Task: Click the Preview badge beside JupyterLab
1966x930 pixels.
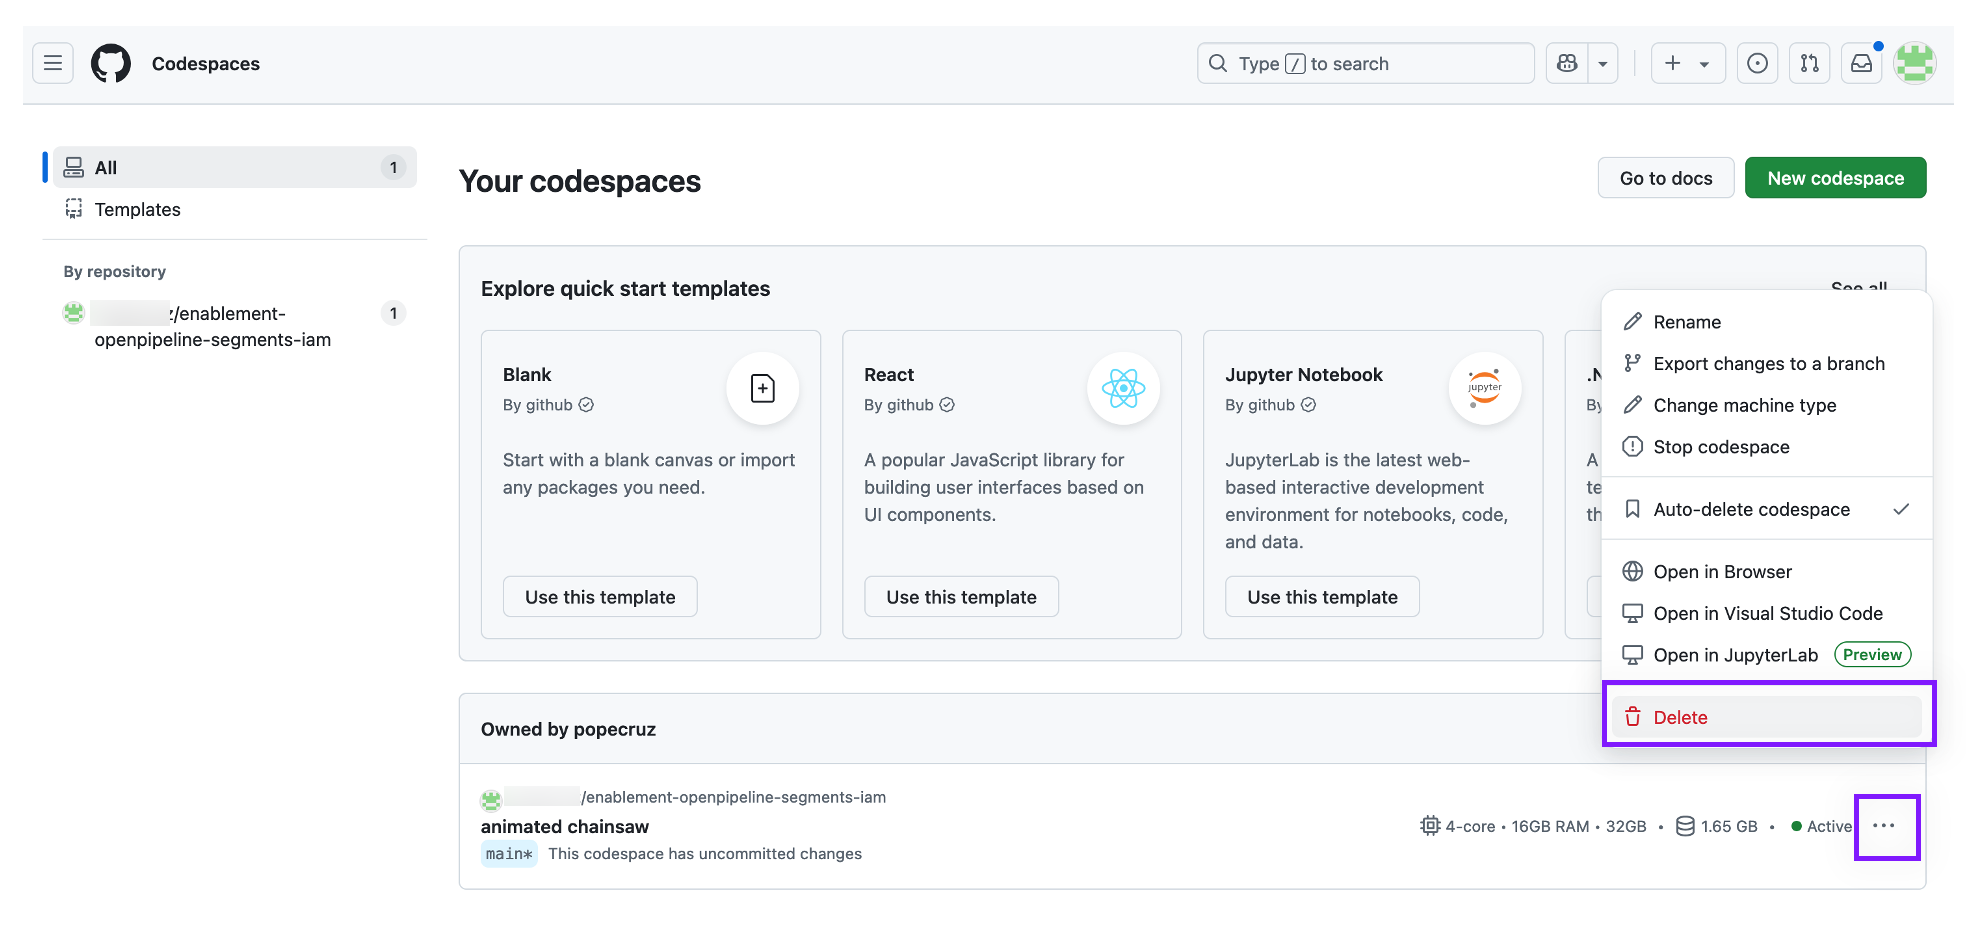Action: [1872, 655]
